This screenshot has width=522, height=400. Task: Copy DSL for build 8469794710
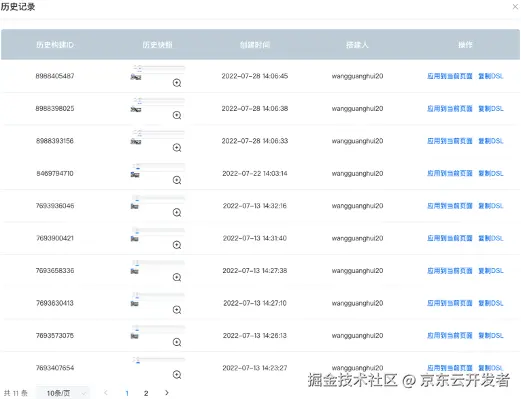click(x=491, y=173)
